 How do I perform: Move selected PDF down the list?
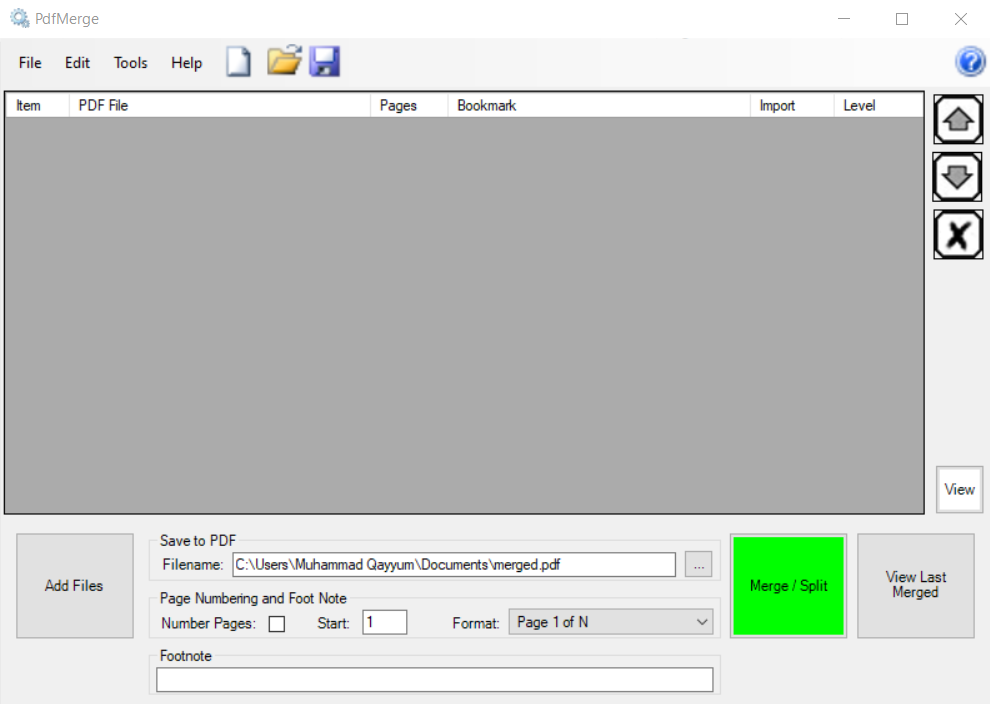957,177
